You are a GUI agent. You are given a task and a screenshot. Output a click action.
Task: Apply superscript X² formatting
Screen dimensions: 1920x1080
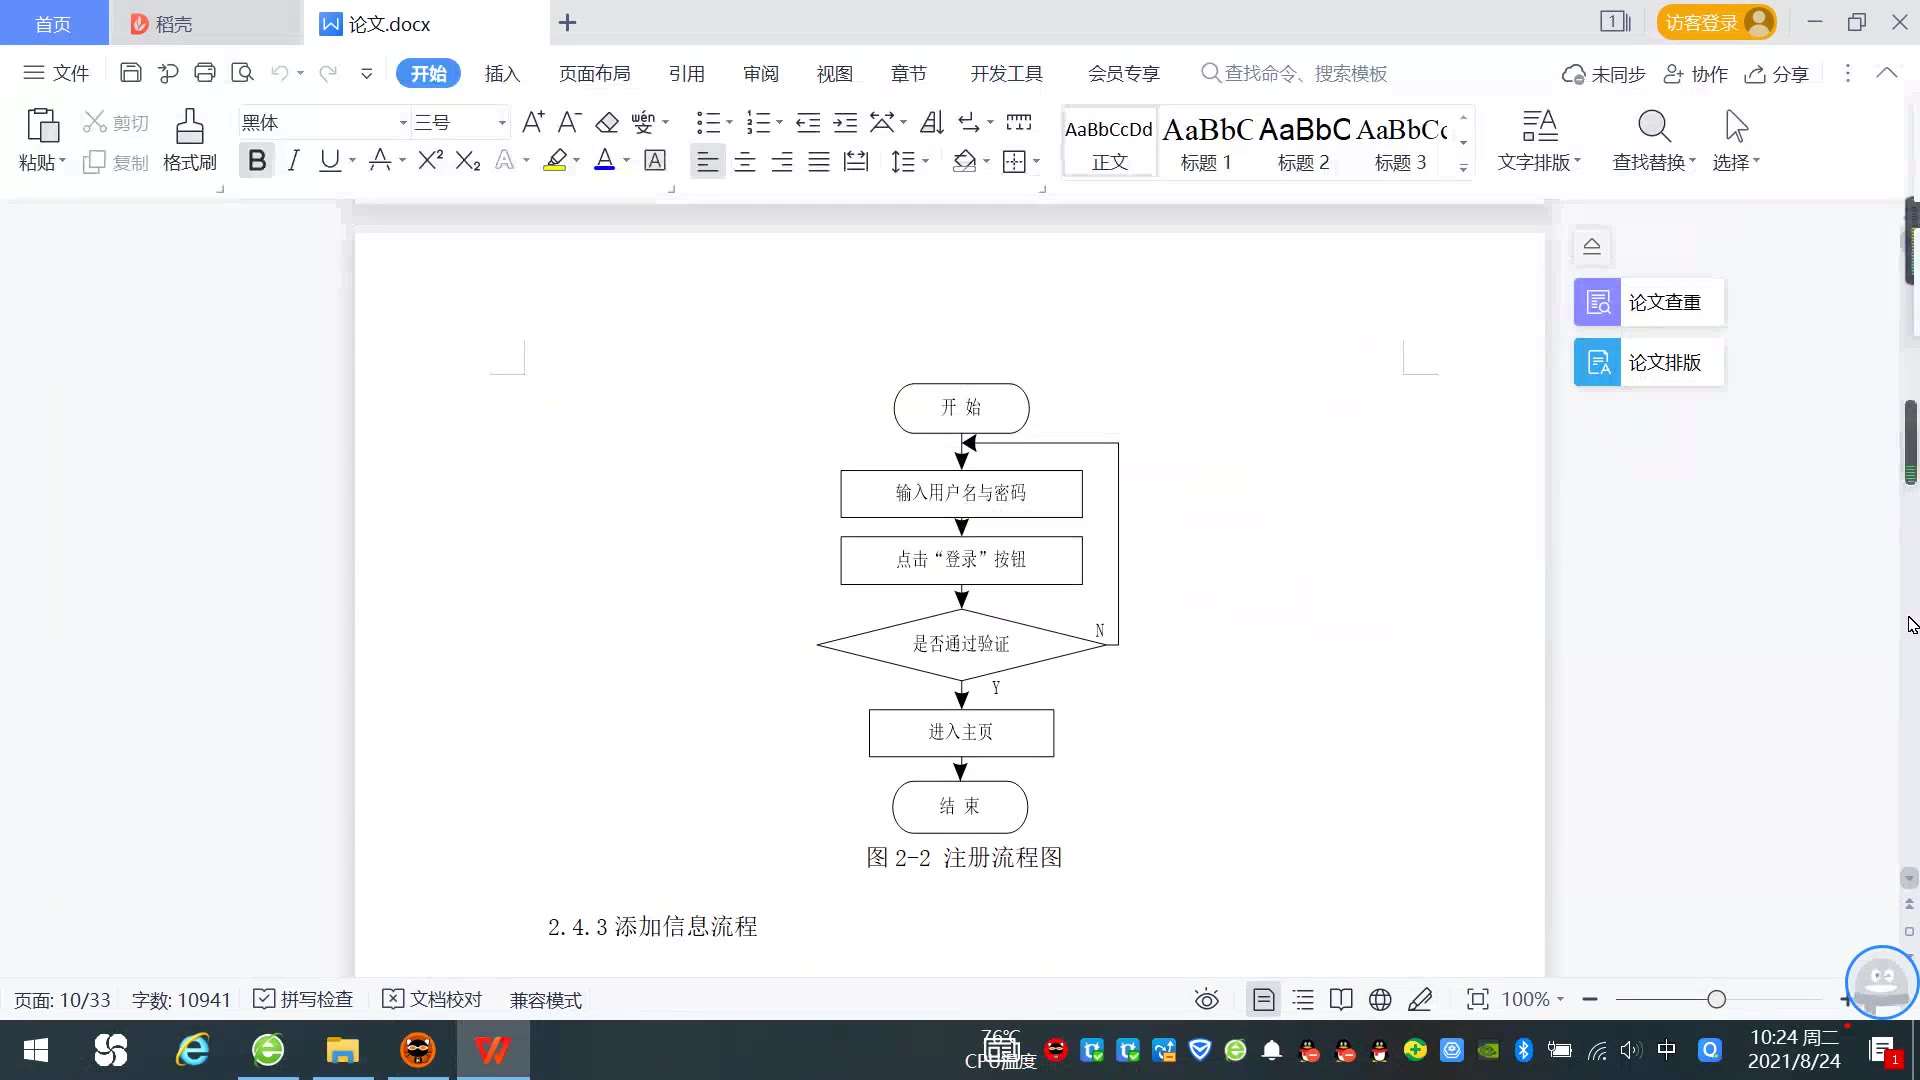pos(430,160)
